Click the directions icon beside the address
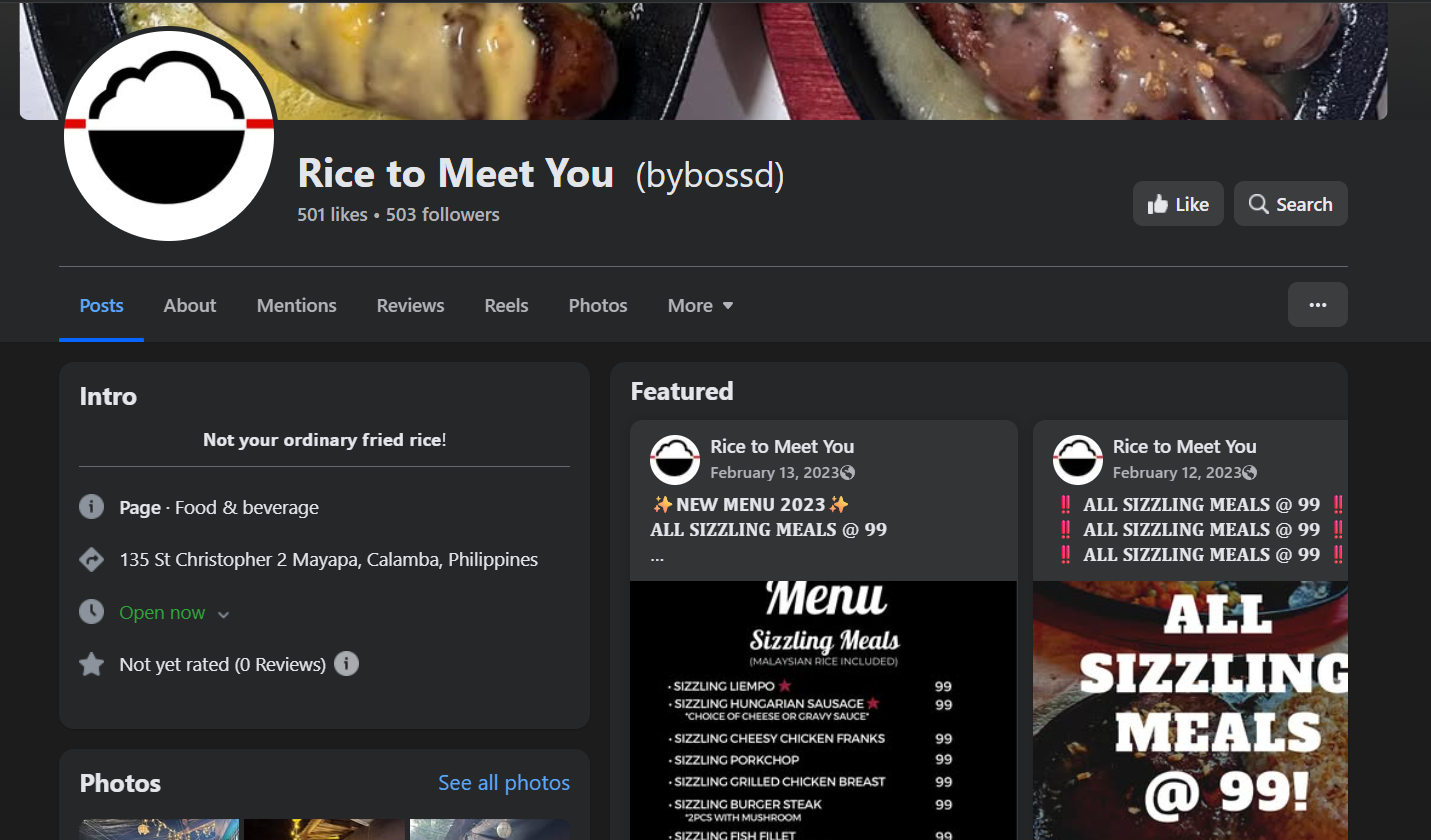This screenshot has width=1431, height=840. (91, 559)
